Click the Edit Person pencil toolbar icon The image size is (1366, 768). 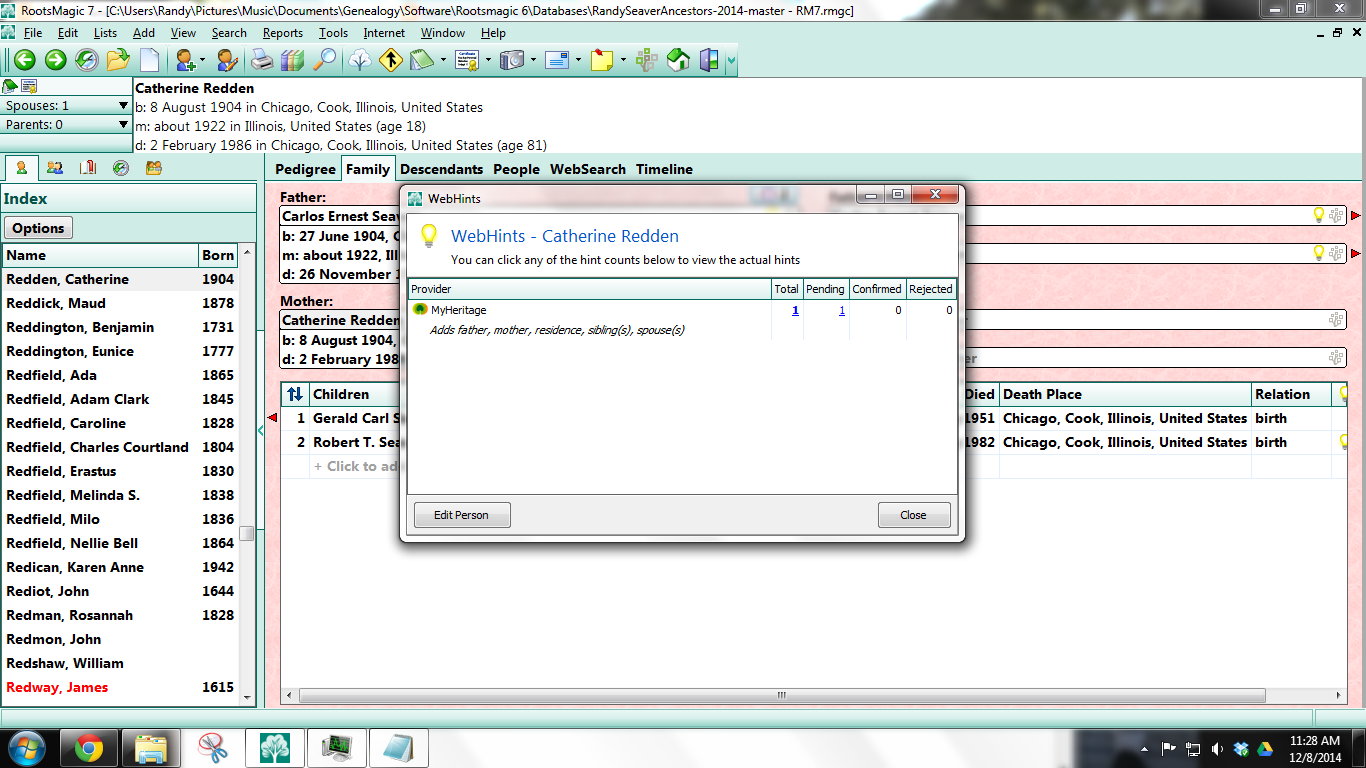coord(227,60)
